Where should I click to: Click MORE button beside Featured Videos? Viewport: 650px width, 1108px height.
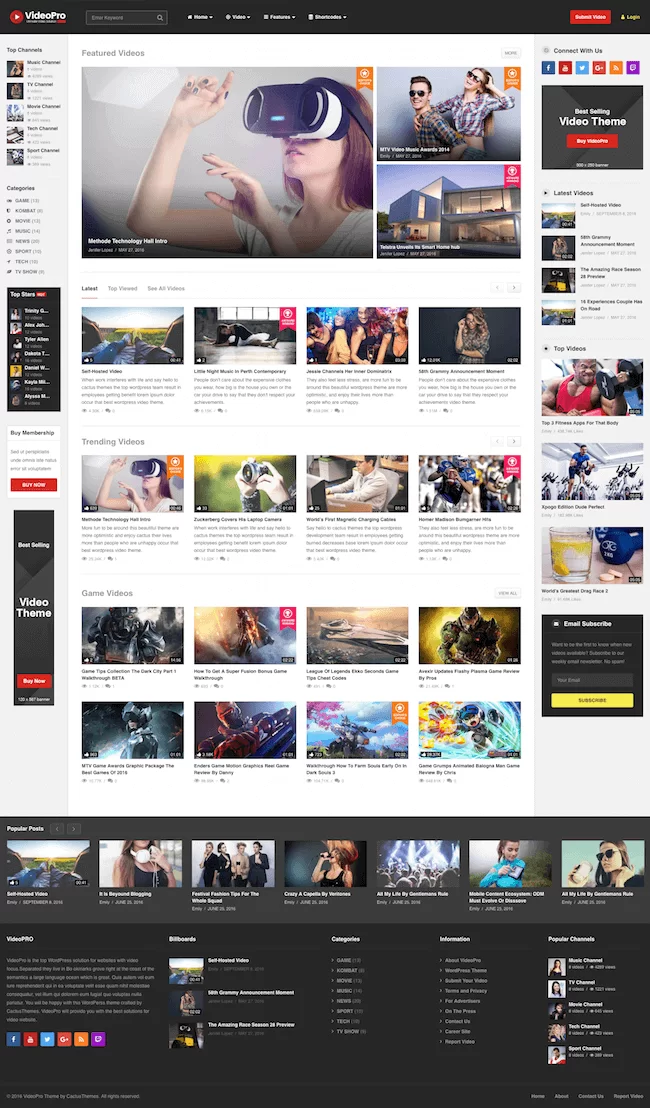point(511,53)
